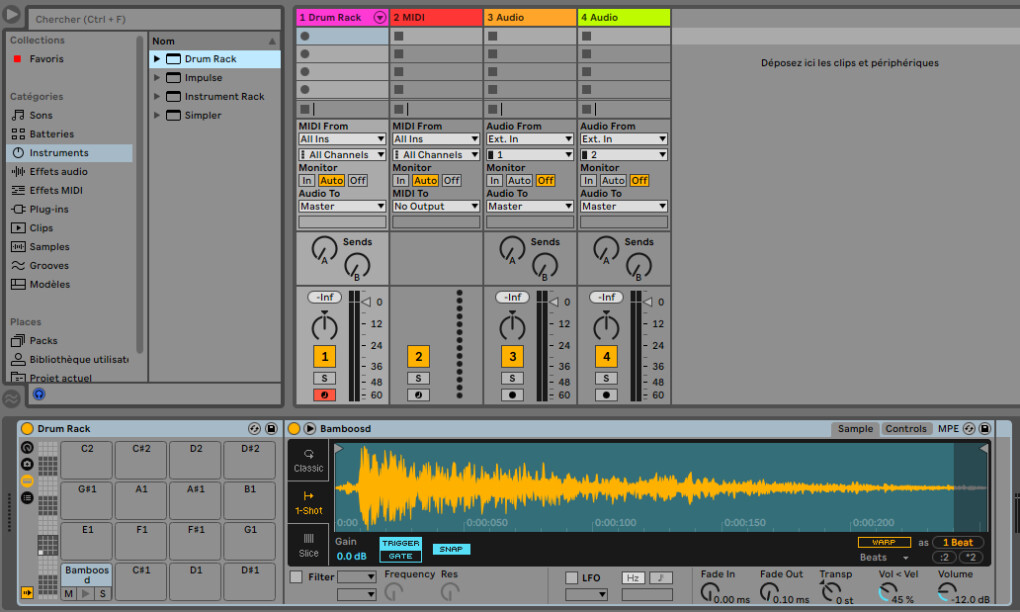Open Bibliothèque utilisateur in Places
Screen dimensions: 1020x612
[x=78, y=360]
